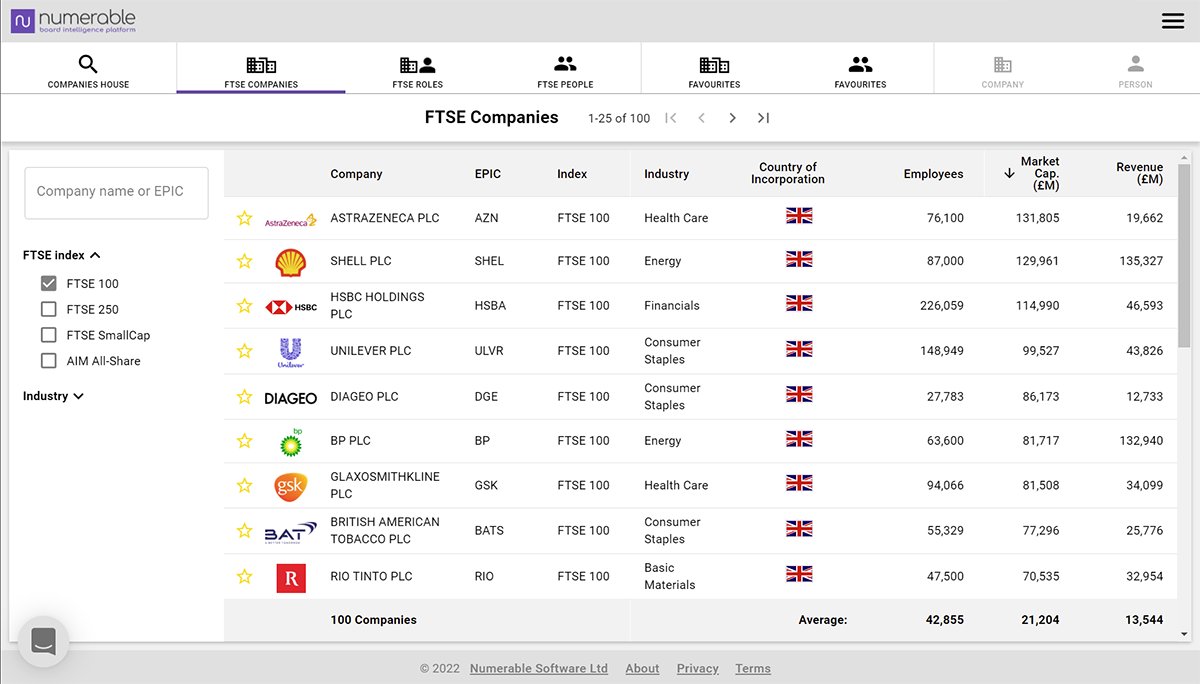
Task: Mark Unilever PLC with the star
Action: click(244, 351)
